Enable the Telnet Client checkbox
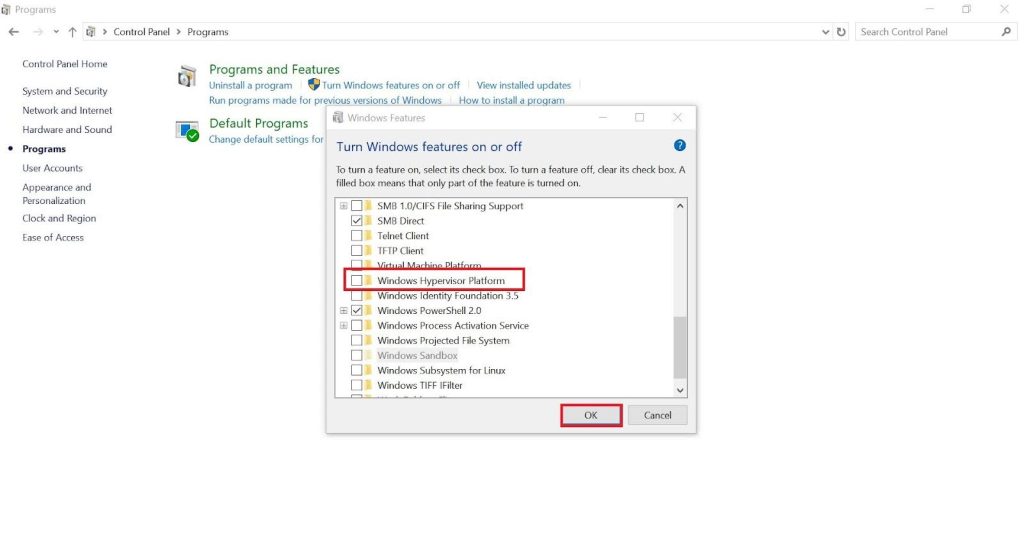Image resolution: width=1024 pixels, height=534 pixels. coord(357,236)
